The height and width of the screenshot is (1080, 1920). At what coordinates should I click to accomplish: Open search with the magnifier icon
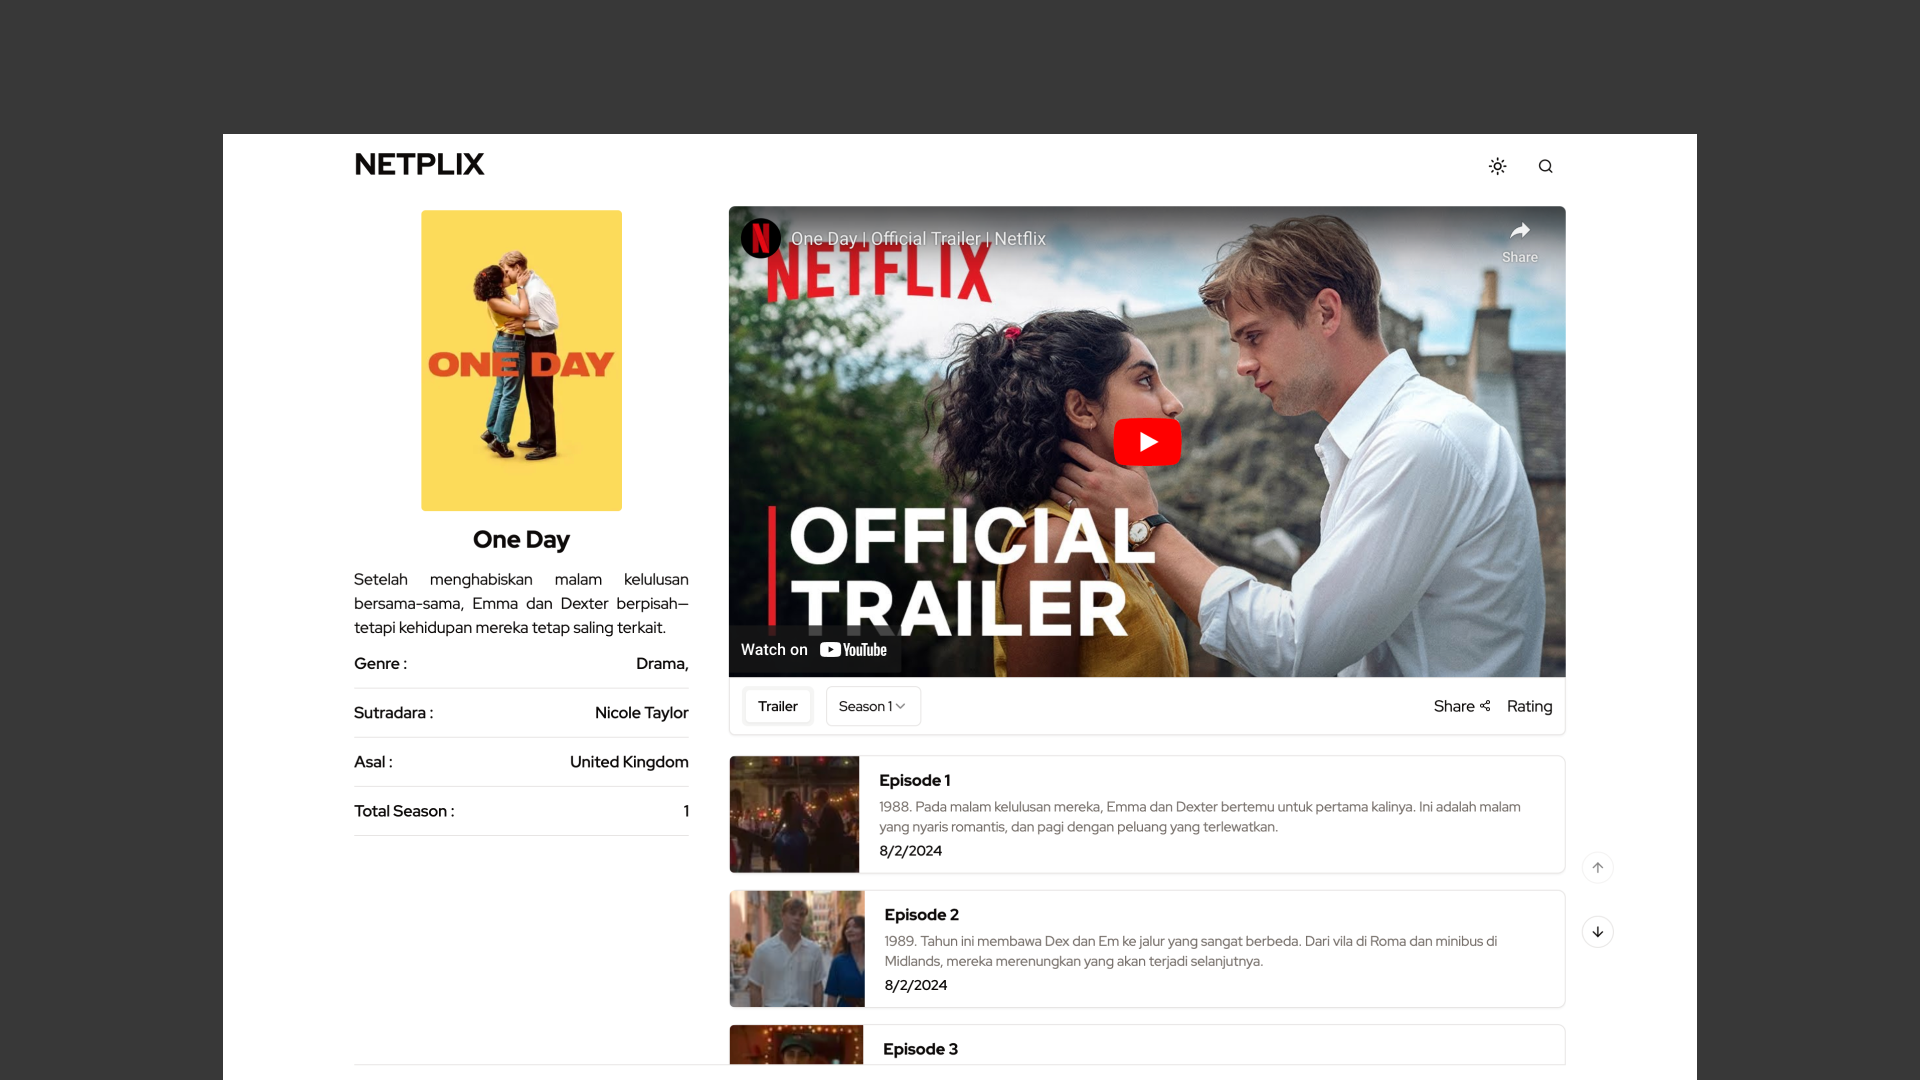tap(1545, 166)
